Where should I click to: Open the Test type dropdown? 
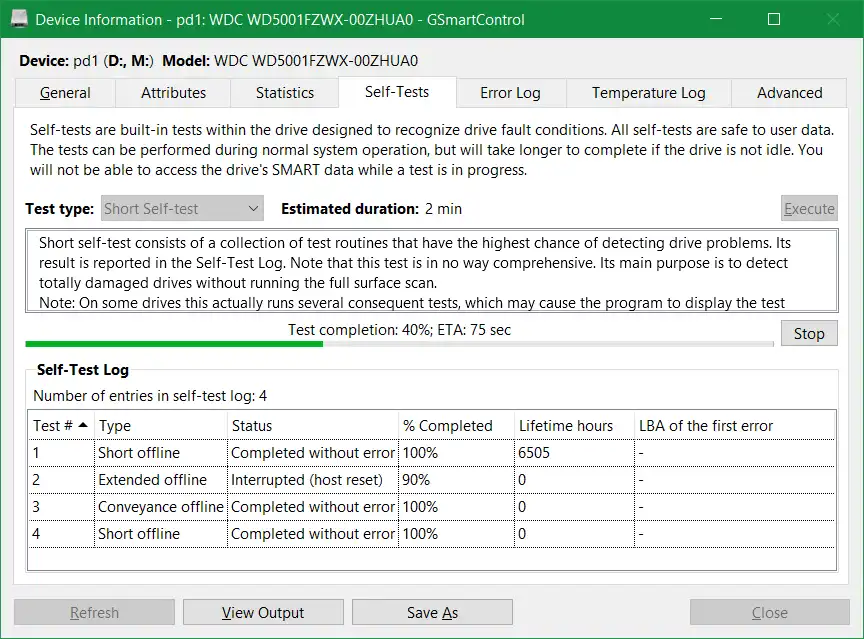point(181,208)
